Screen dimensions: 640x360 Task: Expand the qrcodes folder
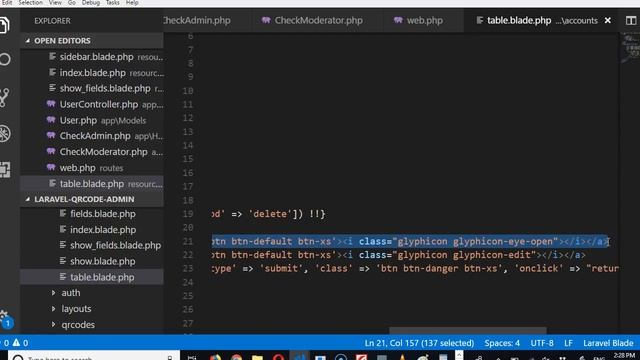(92, 324)
